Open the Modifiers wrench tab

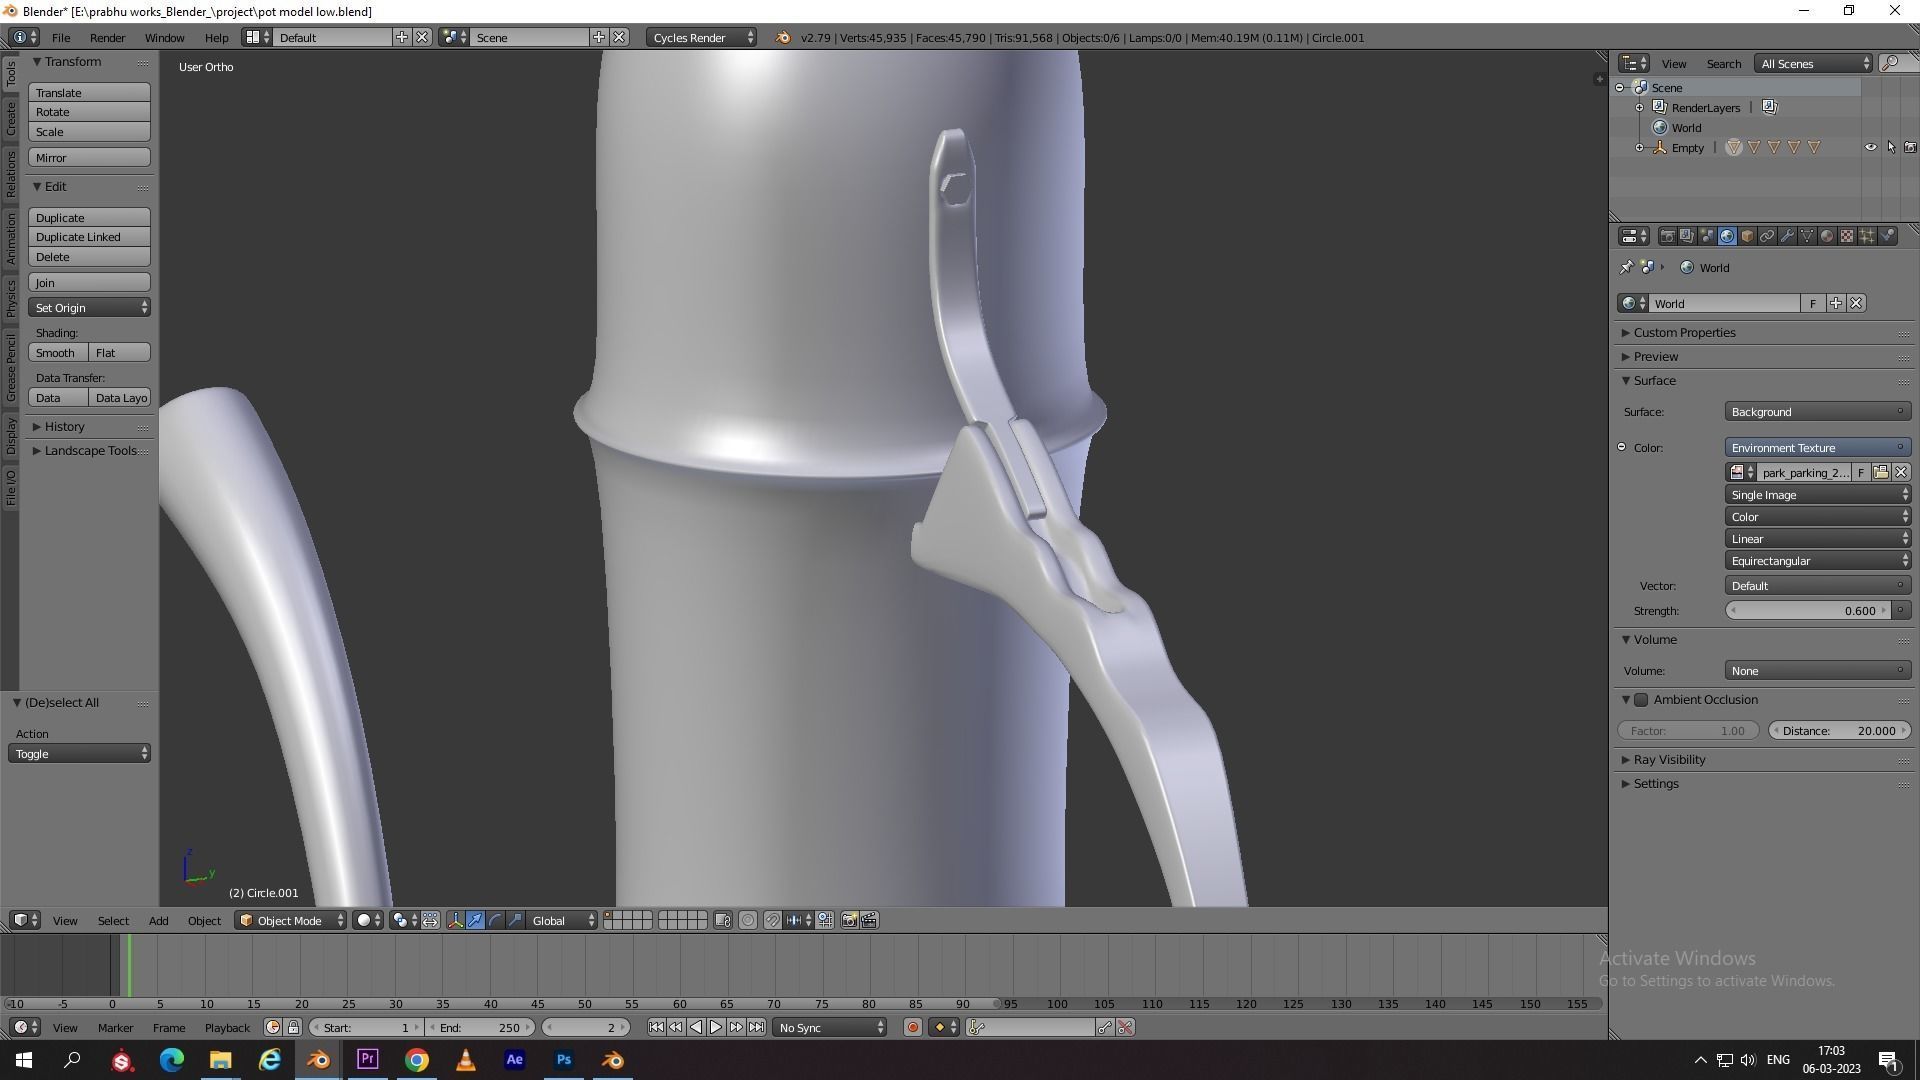click(1787, 236)
